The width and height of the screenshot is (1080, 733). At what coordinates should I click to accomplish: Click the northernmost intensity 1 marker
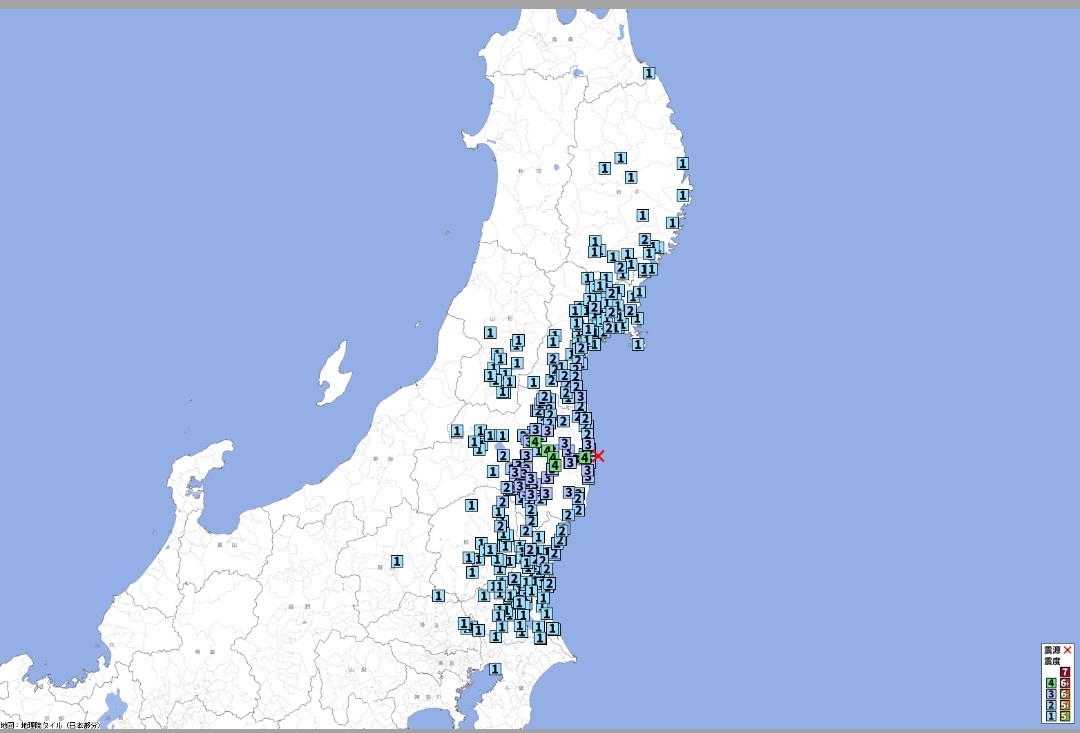[649, 73]
